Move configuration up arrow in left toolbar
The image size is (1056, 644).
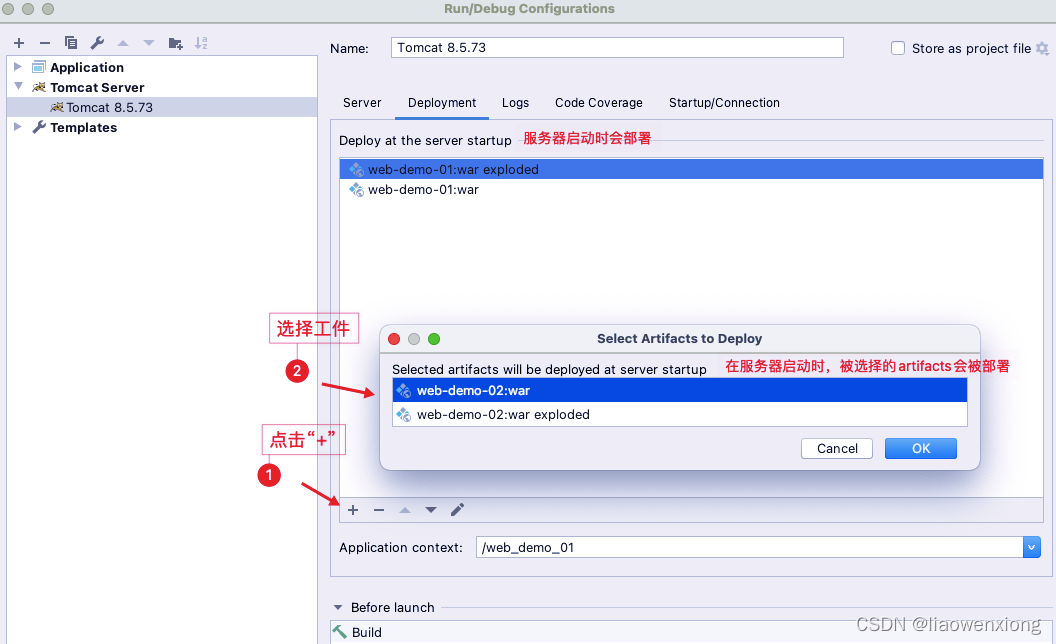(x=123, y=43)
